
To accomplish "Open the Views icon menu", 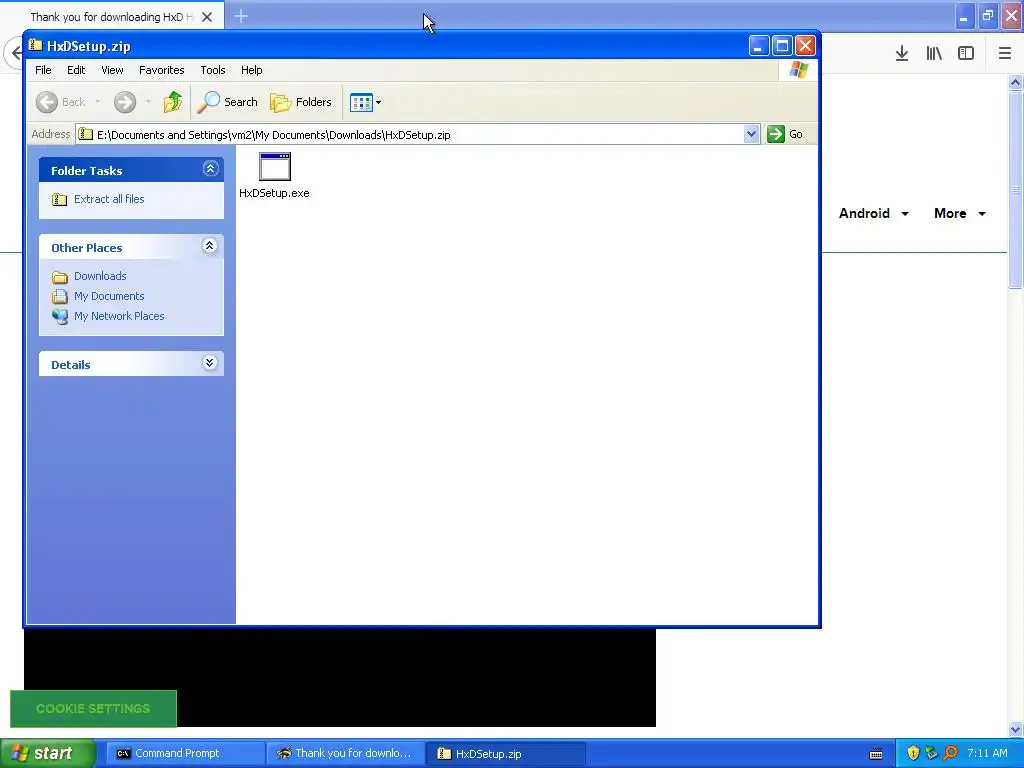I will coord(365,102).
